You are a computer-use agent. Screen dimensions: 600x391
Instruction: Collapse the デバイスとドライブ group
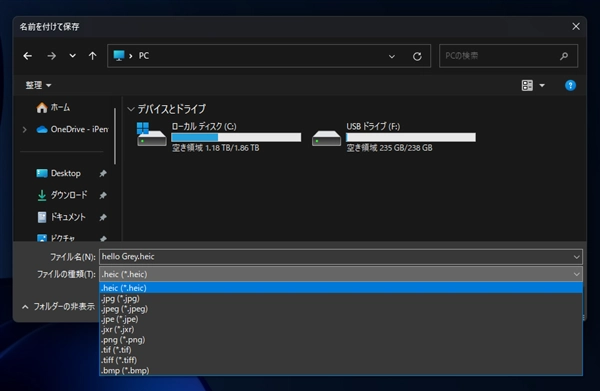(131, 109)
